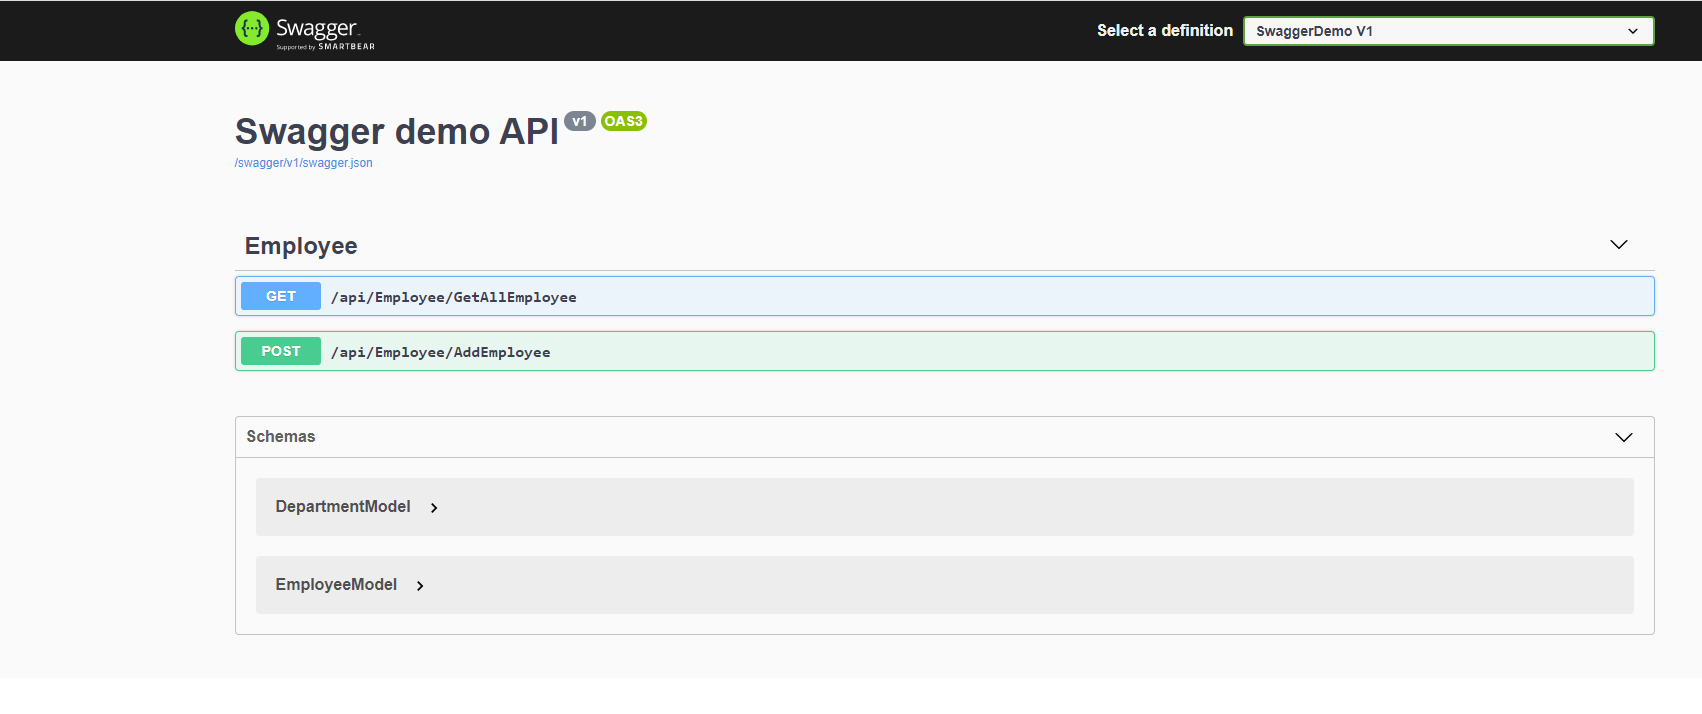Image resolution: width=1702 pixels, height=714 pixels.
Task: Click the Schemas heading text
Action: click(x=281, y=437)
